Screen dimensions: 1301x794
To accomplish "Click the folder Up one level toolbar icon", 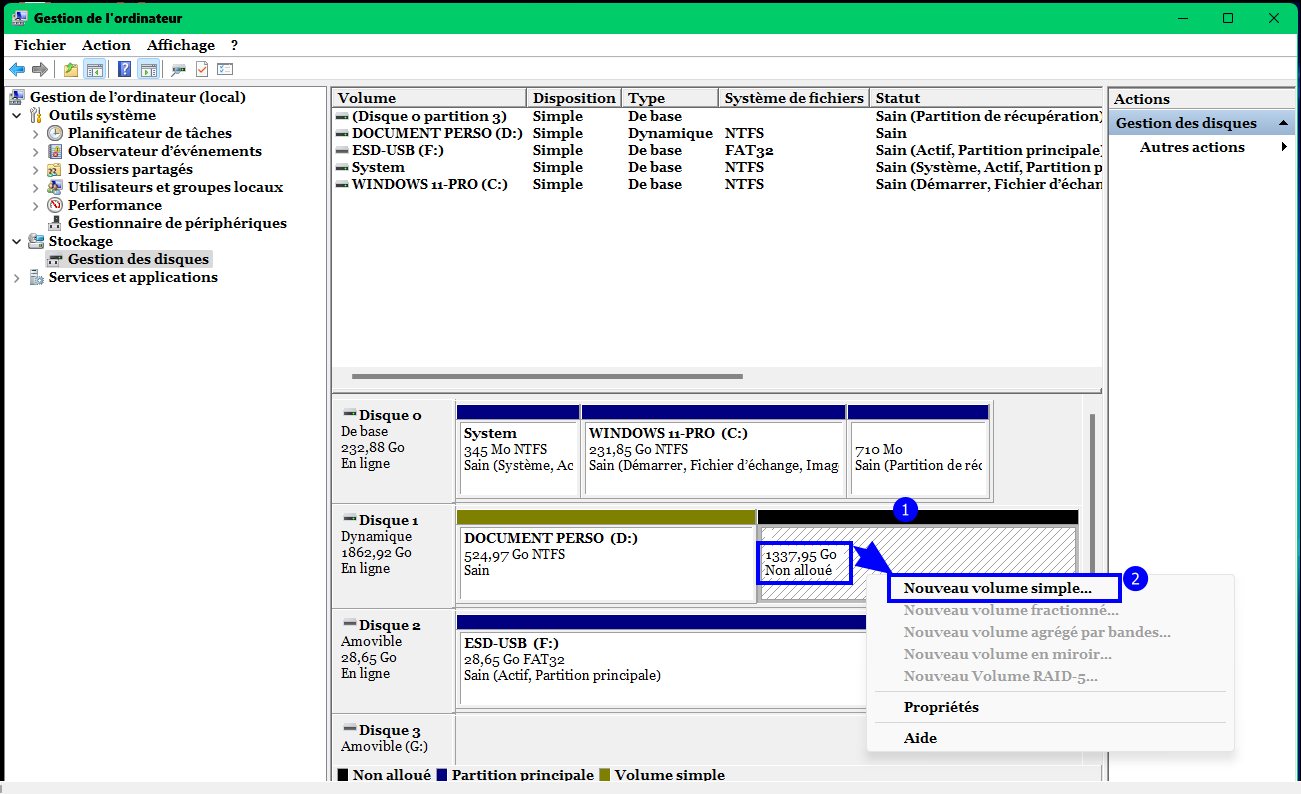I will [71, 69].
